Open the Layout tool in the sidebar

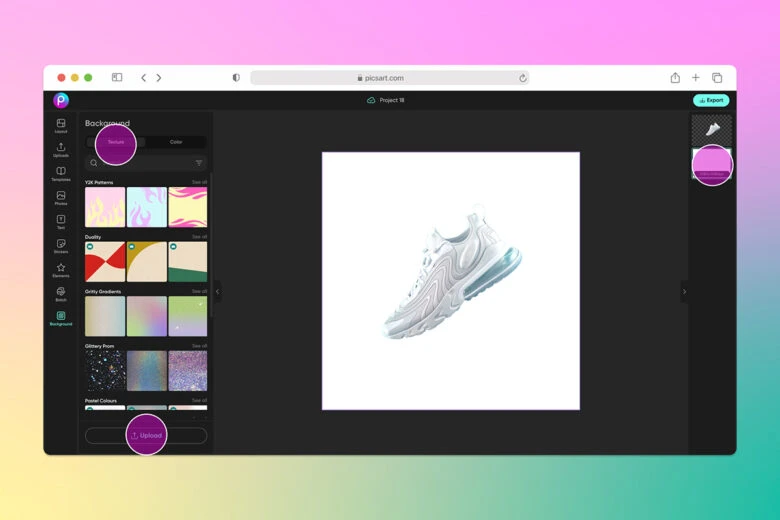tap(61, 125)
